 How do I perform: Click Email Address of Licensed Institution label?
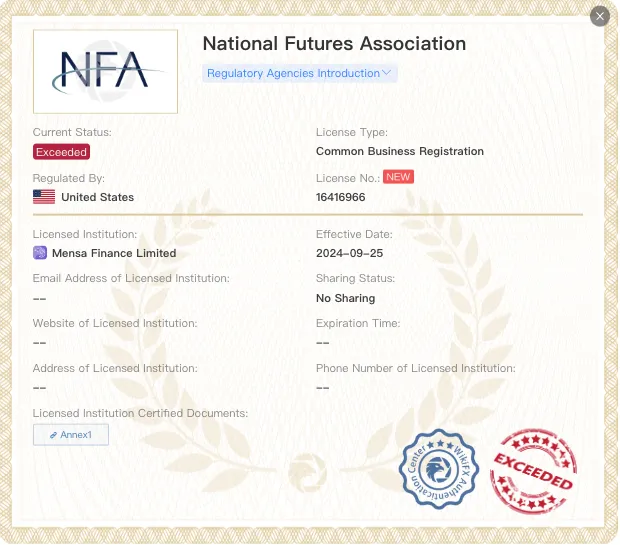click(131, 278)
